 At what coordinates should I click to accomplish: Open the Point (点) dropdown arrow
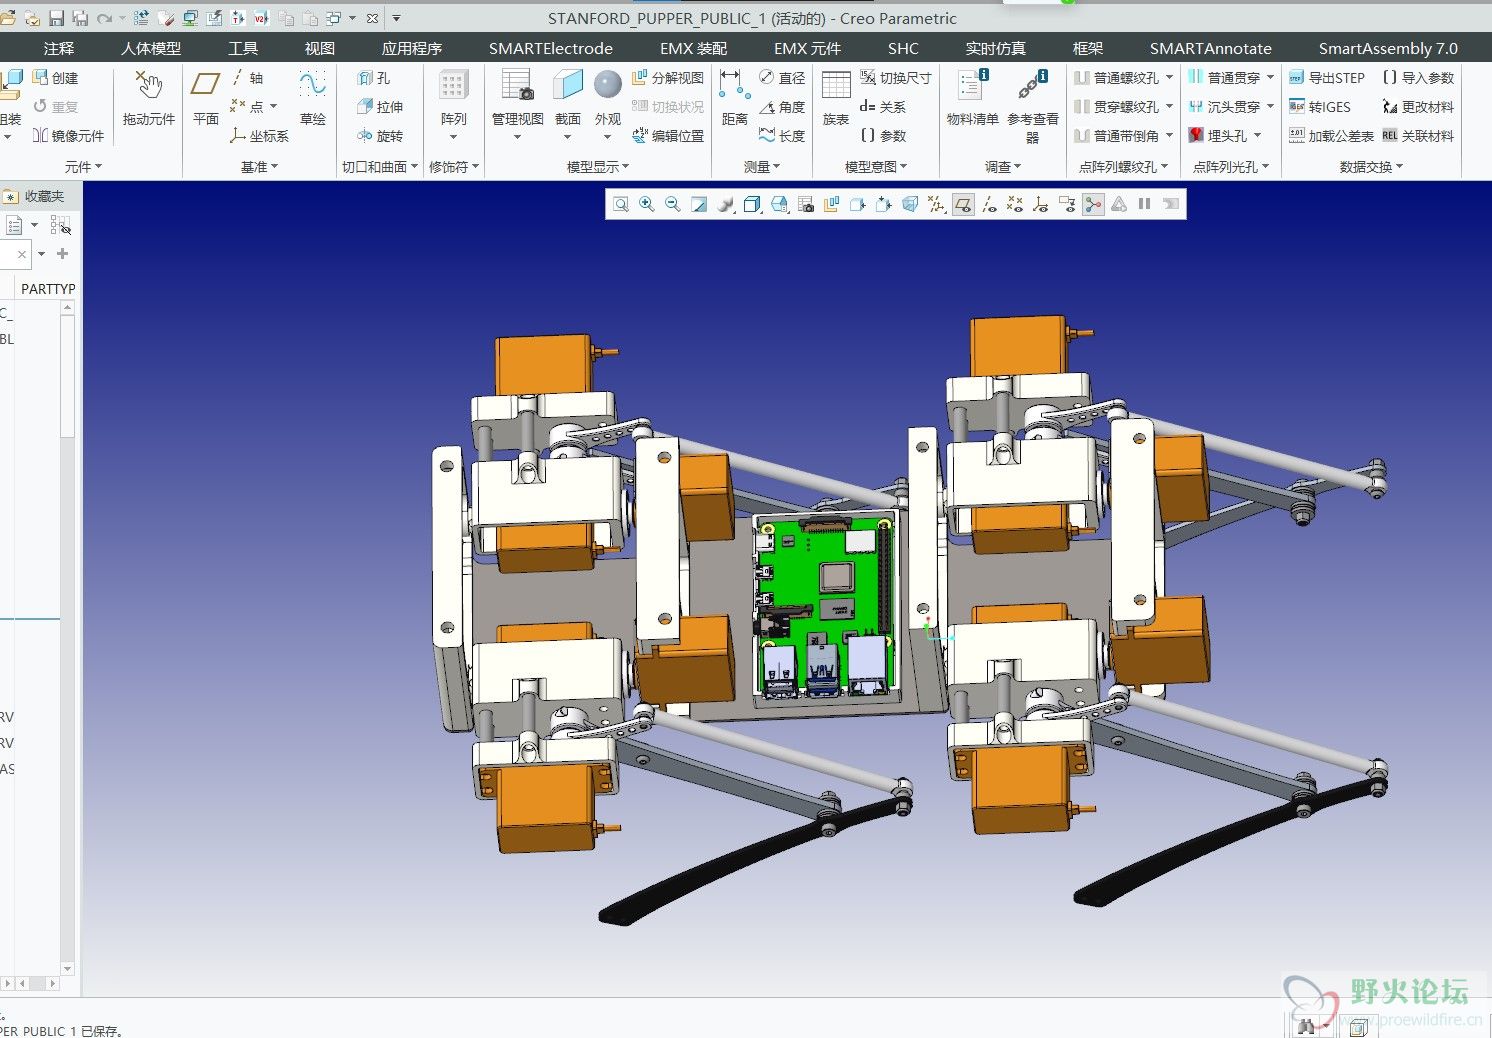click(273, 107)
